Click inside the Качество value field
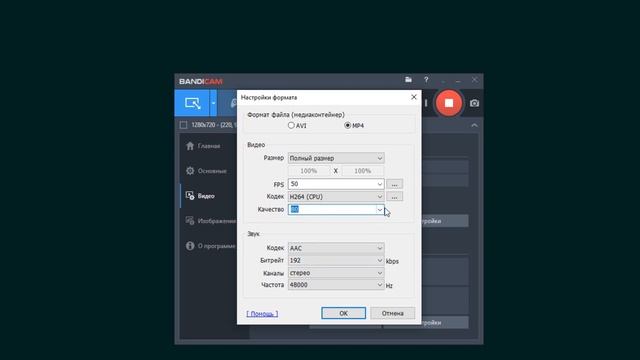This screenshot has height=360, width=640. coord(332,209)
